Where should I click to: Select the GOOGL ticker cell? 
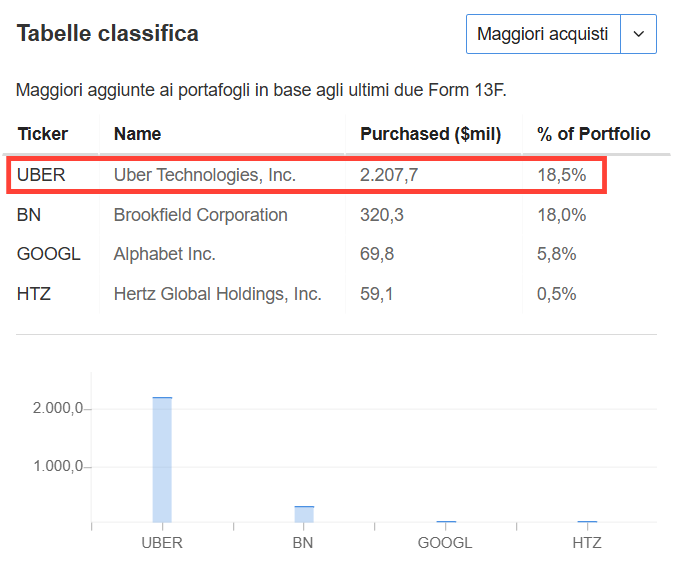pyautogui.click(x=49, y=254)
